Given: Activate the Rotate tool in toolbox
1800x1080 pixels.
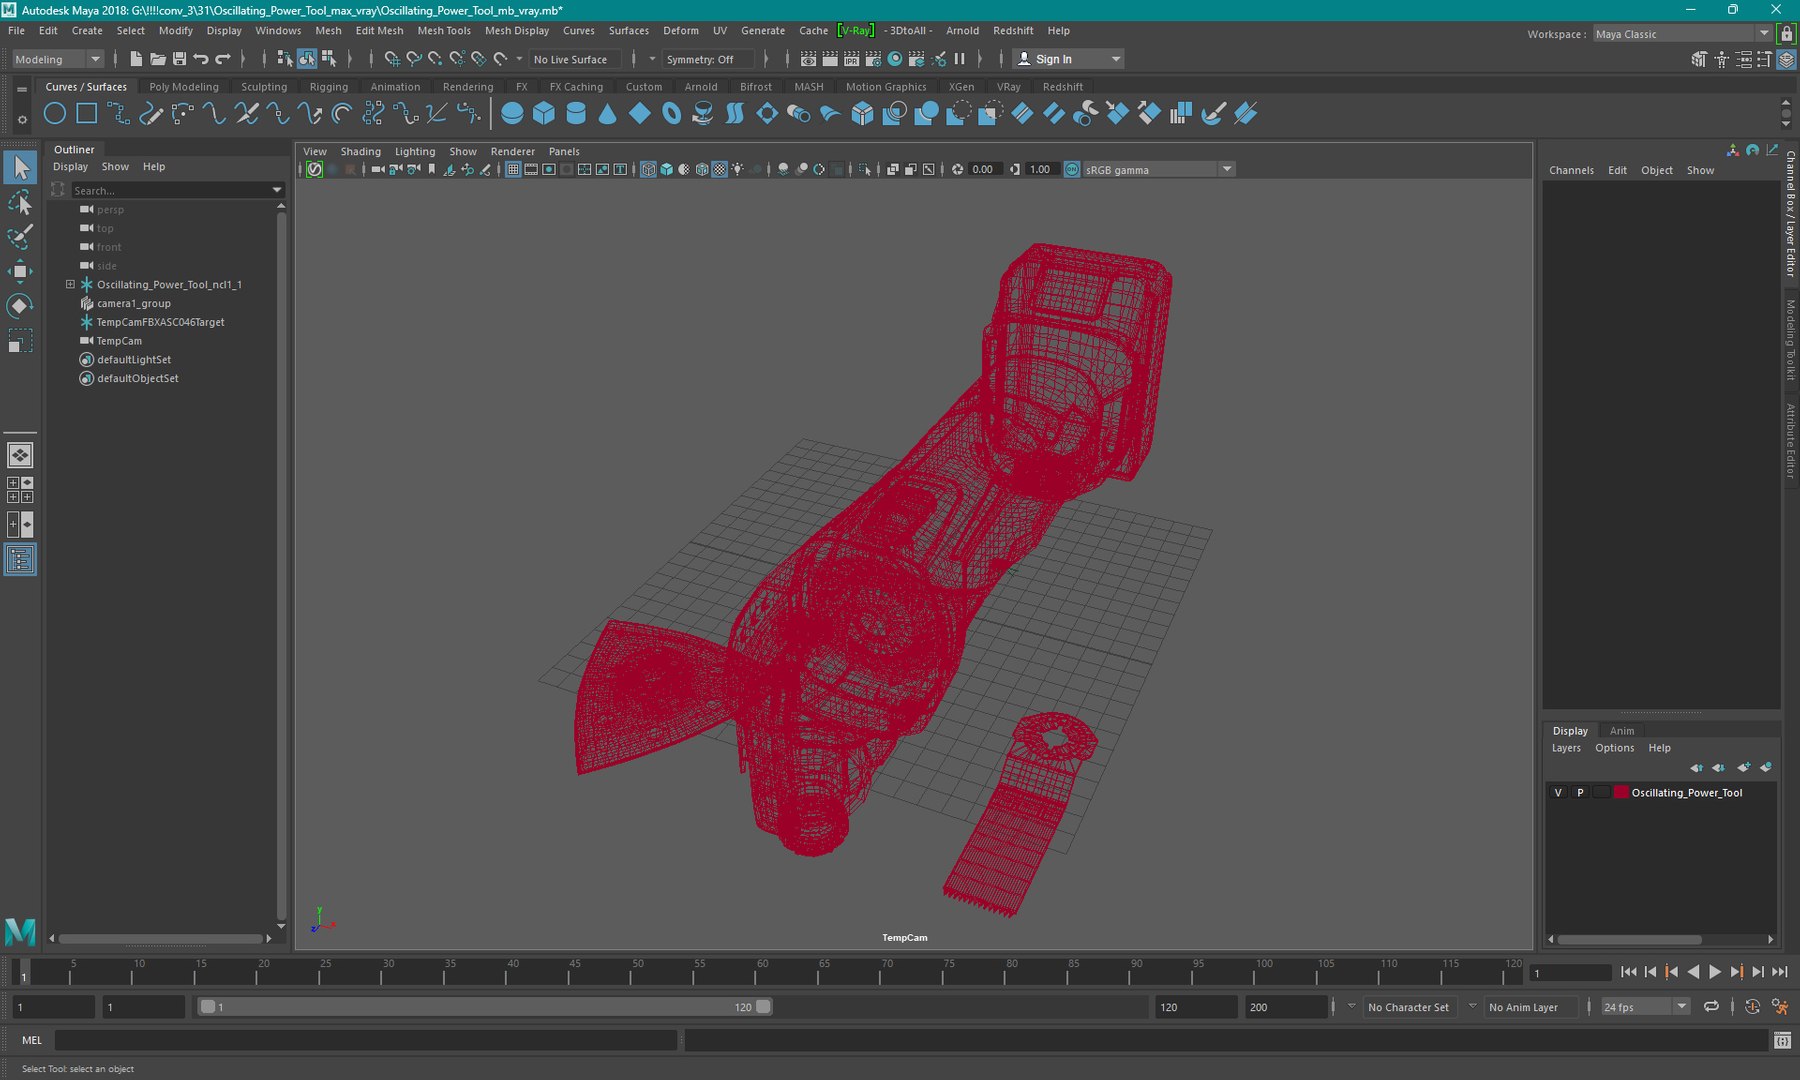Looking at the screenshot, I should pos(20,305).
